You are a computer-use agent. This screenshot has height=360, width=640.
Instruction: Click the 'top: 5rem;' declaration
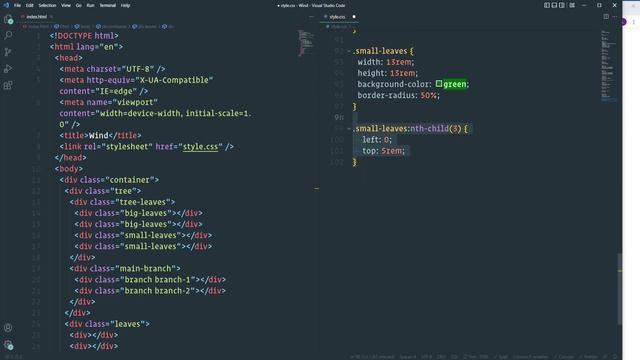click(x=383, y=151)
